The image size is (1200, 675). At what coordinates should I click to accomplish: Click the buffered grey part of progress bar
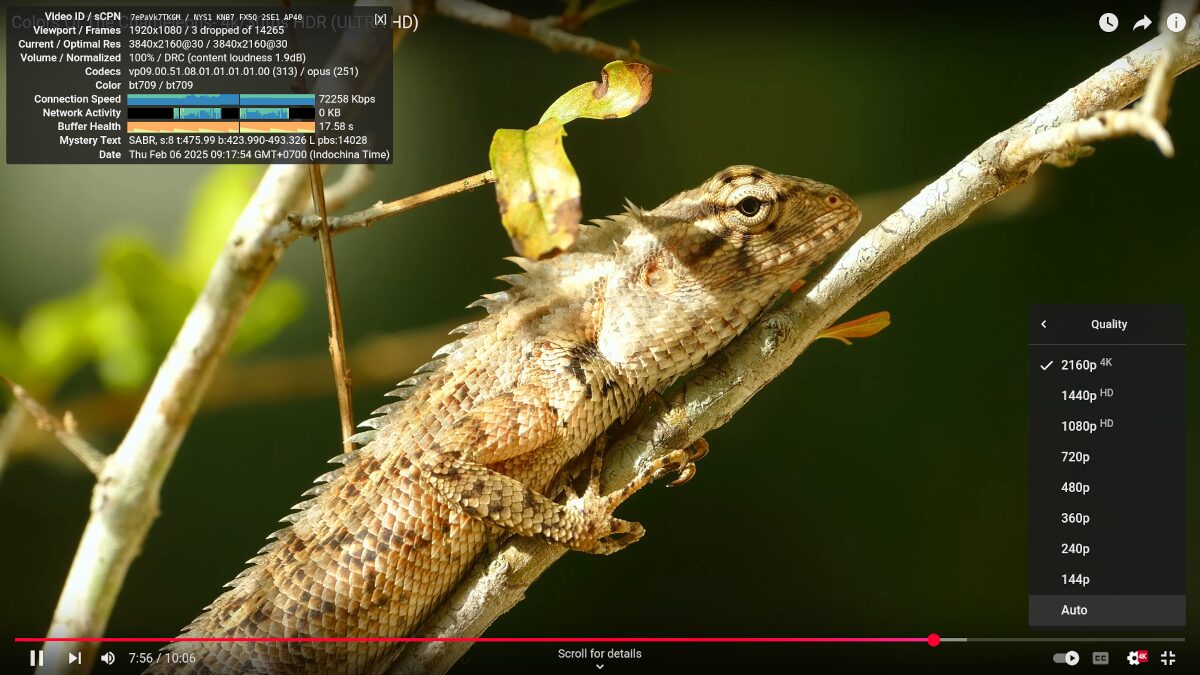[952, 640]
